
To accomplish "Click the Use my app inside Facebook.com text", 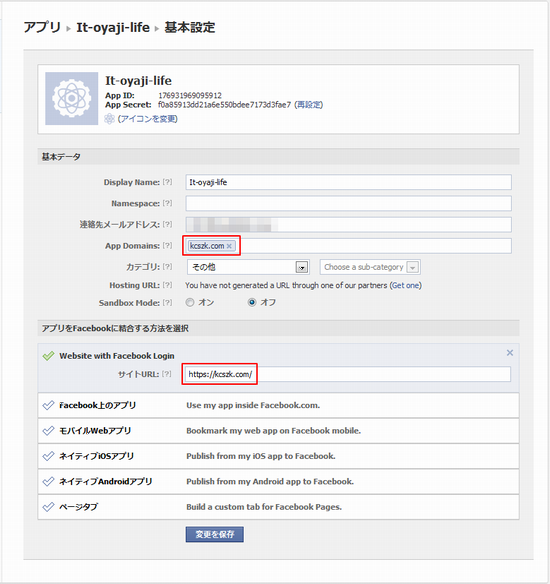I will coord(253,405).
